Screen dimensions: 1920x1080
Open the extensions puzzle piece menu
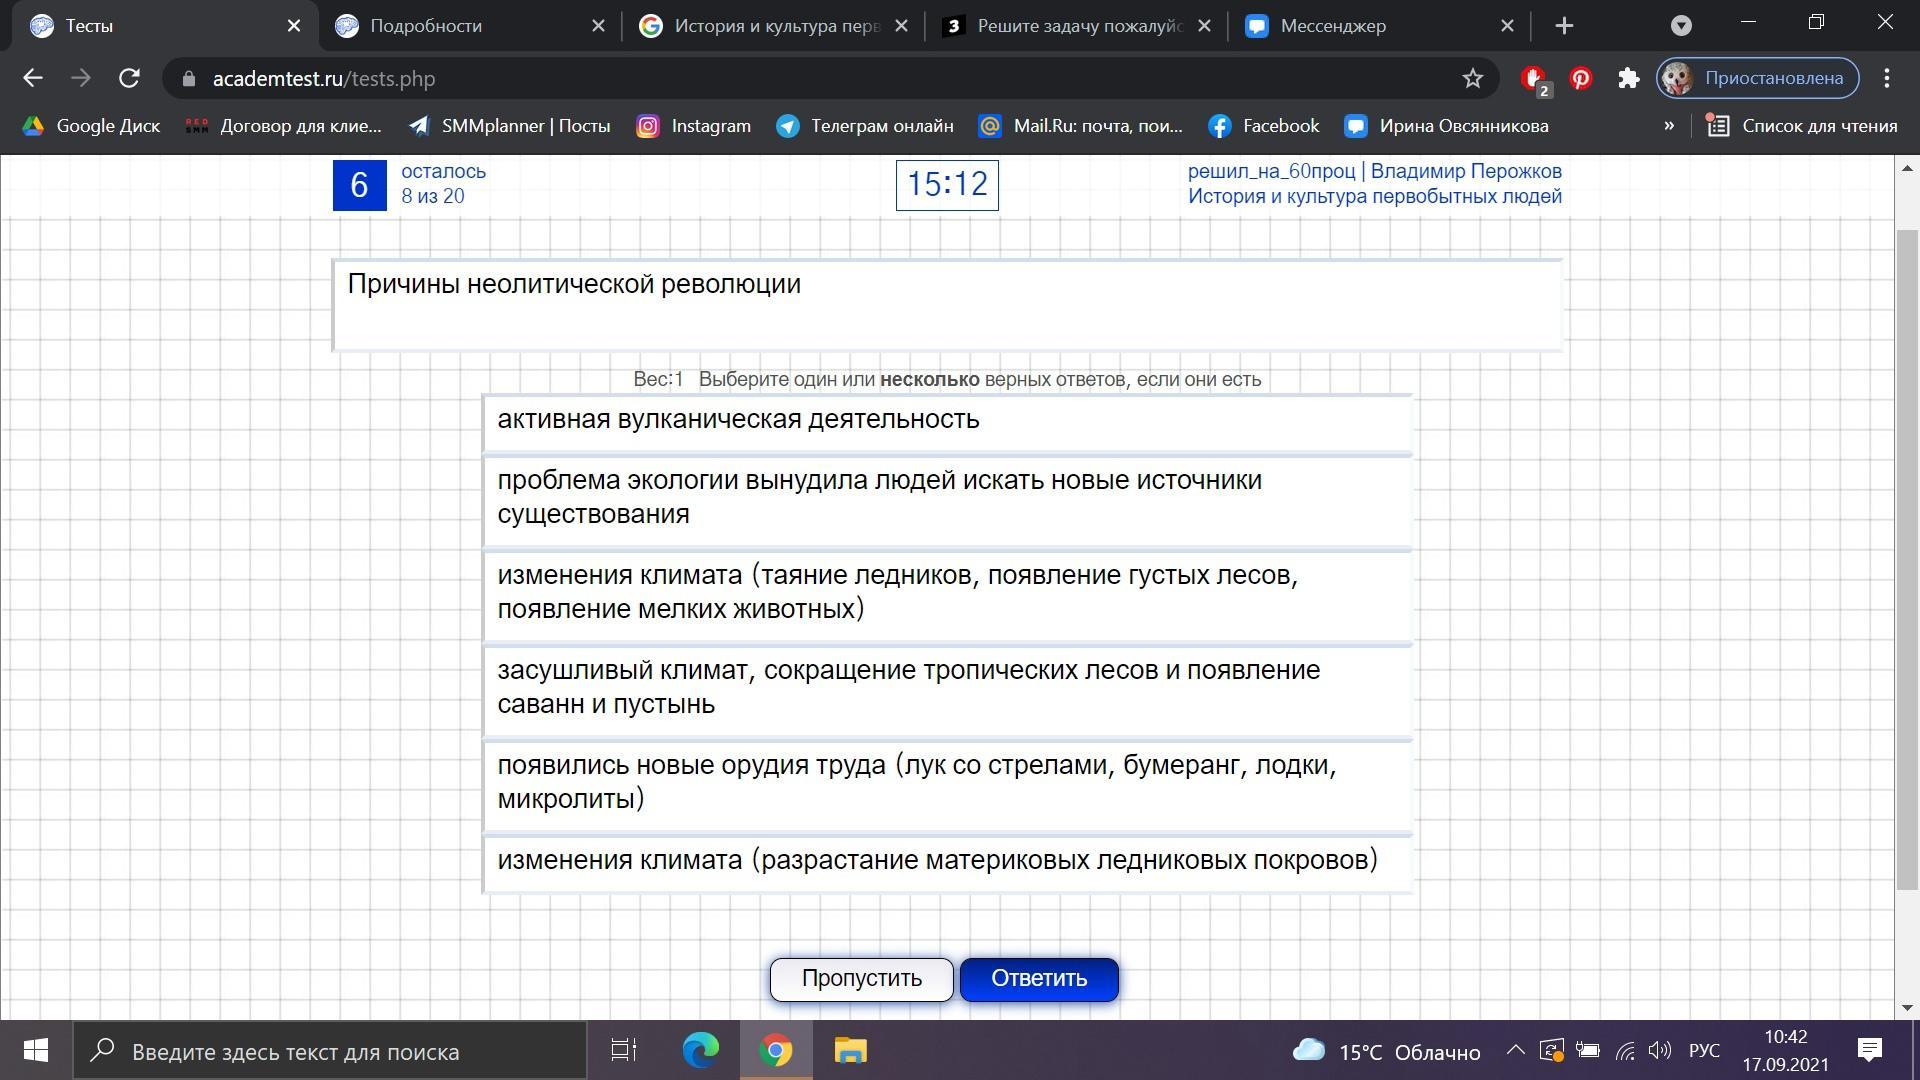(1629, 78)
